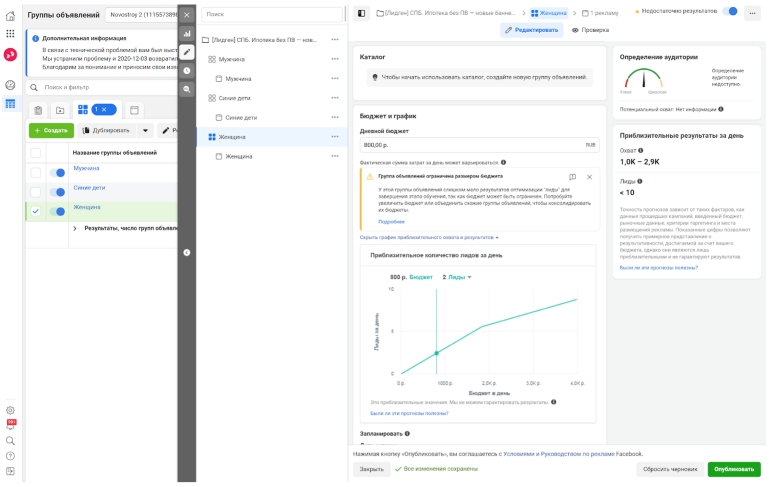Click the home icon in left sidebar
This screenshot has width=769, height=487.
[10, 16]
